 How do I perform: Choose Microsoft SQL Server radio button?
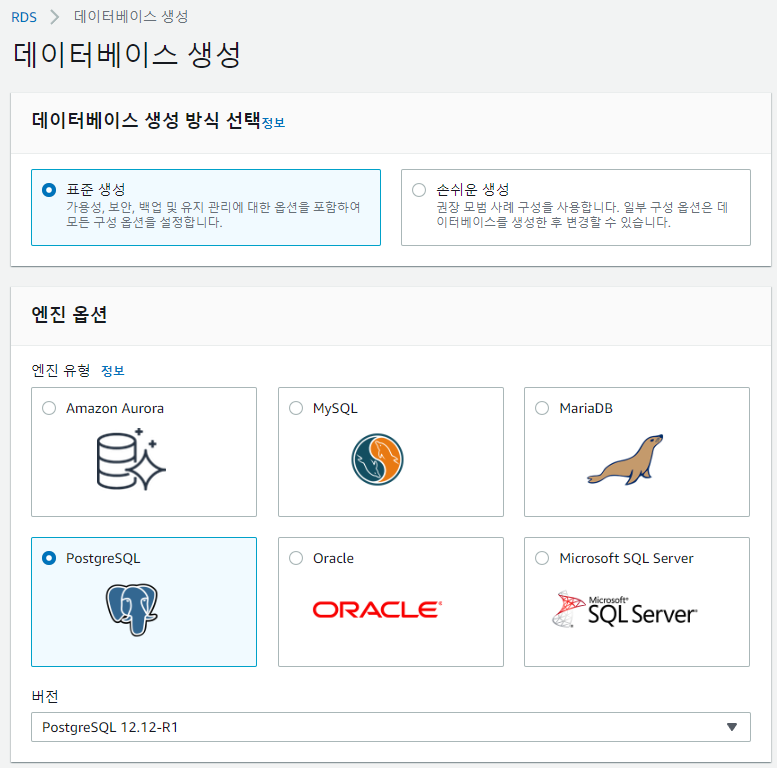pos(542,558)
